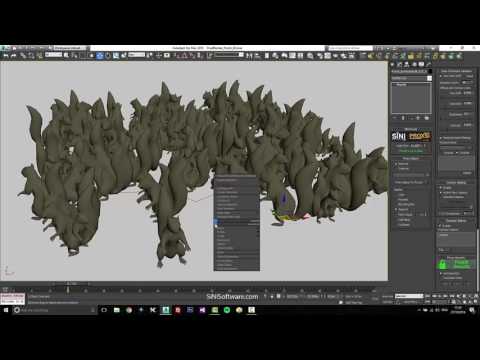Toggle the Enable checkbox in lower right rollout
480x360 pixels.
click(x=440, y=226)
